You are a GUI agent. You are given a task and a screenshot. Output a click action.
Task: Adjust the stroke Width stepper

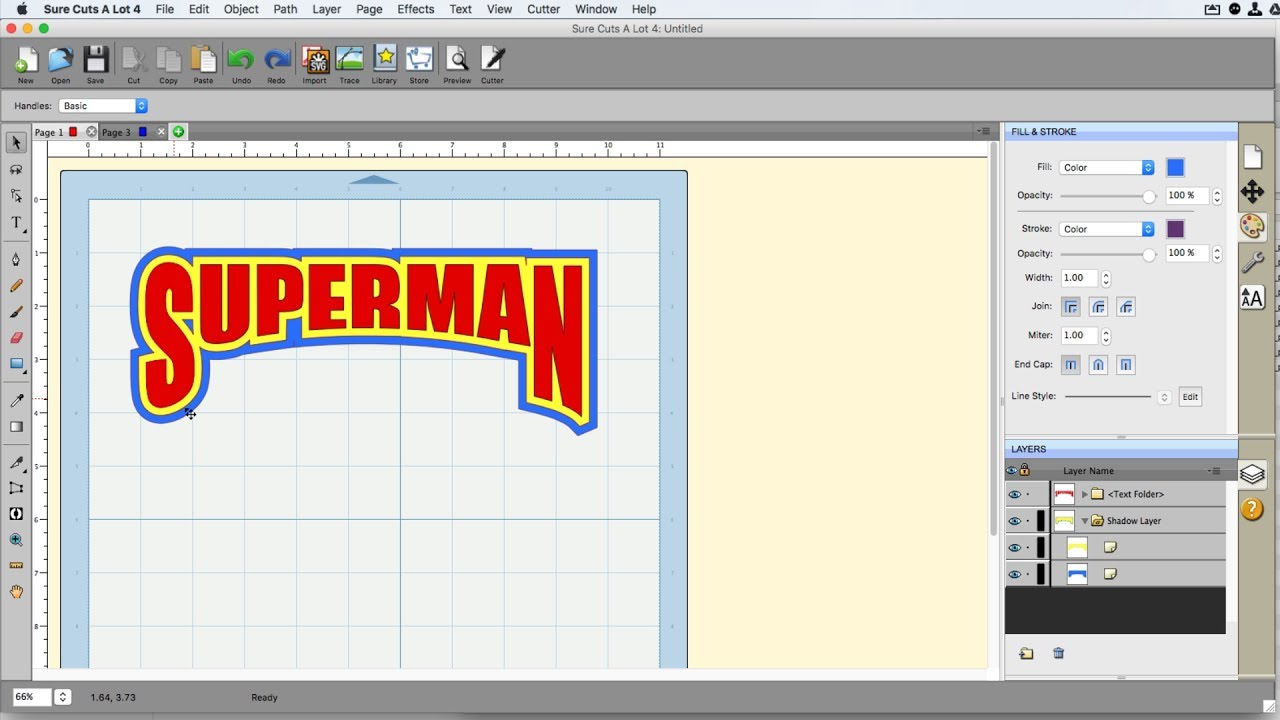click(1105, 278)
